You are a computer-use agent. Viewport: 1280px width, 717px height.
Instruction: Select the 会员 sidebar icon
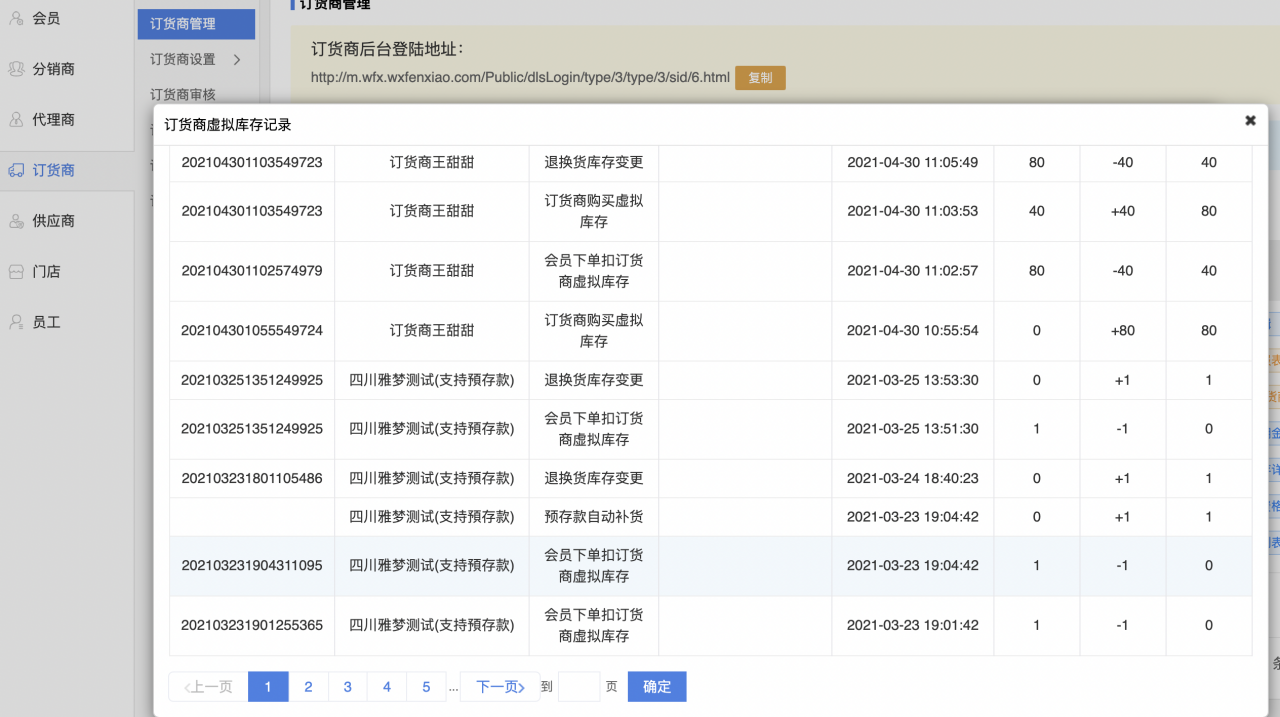(x=16, y=17)
